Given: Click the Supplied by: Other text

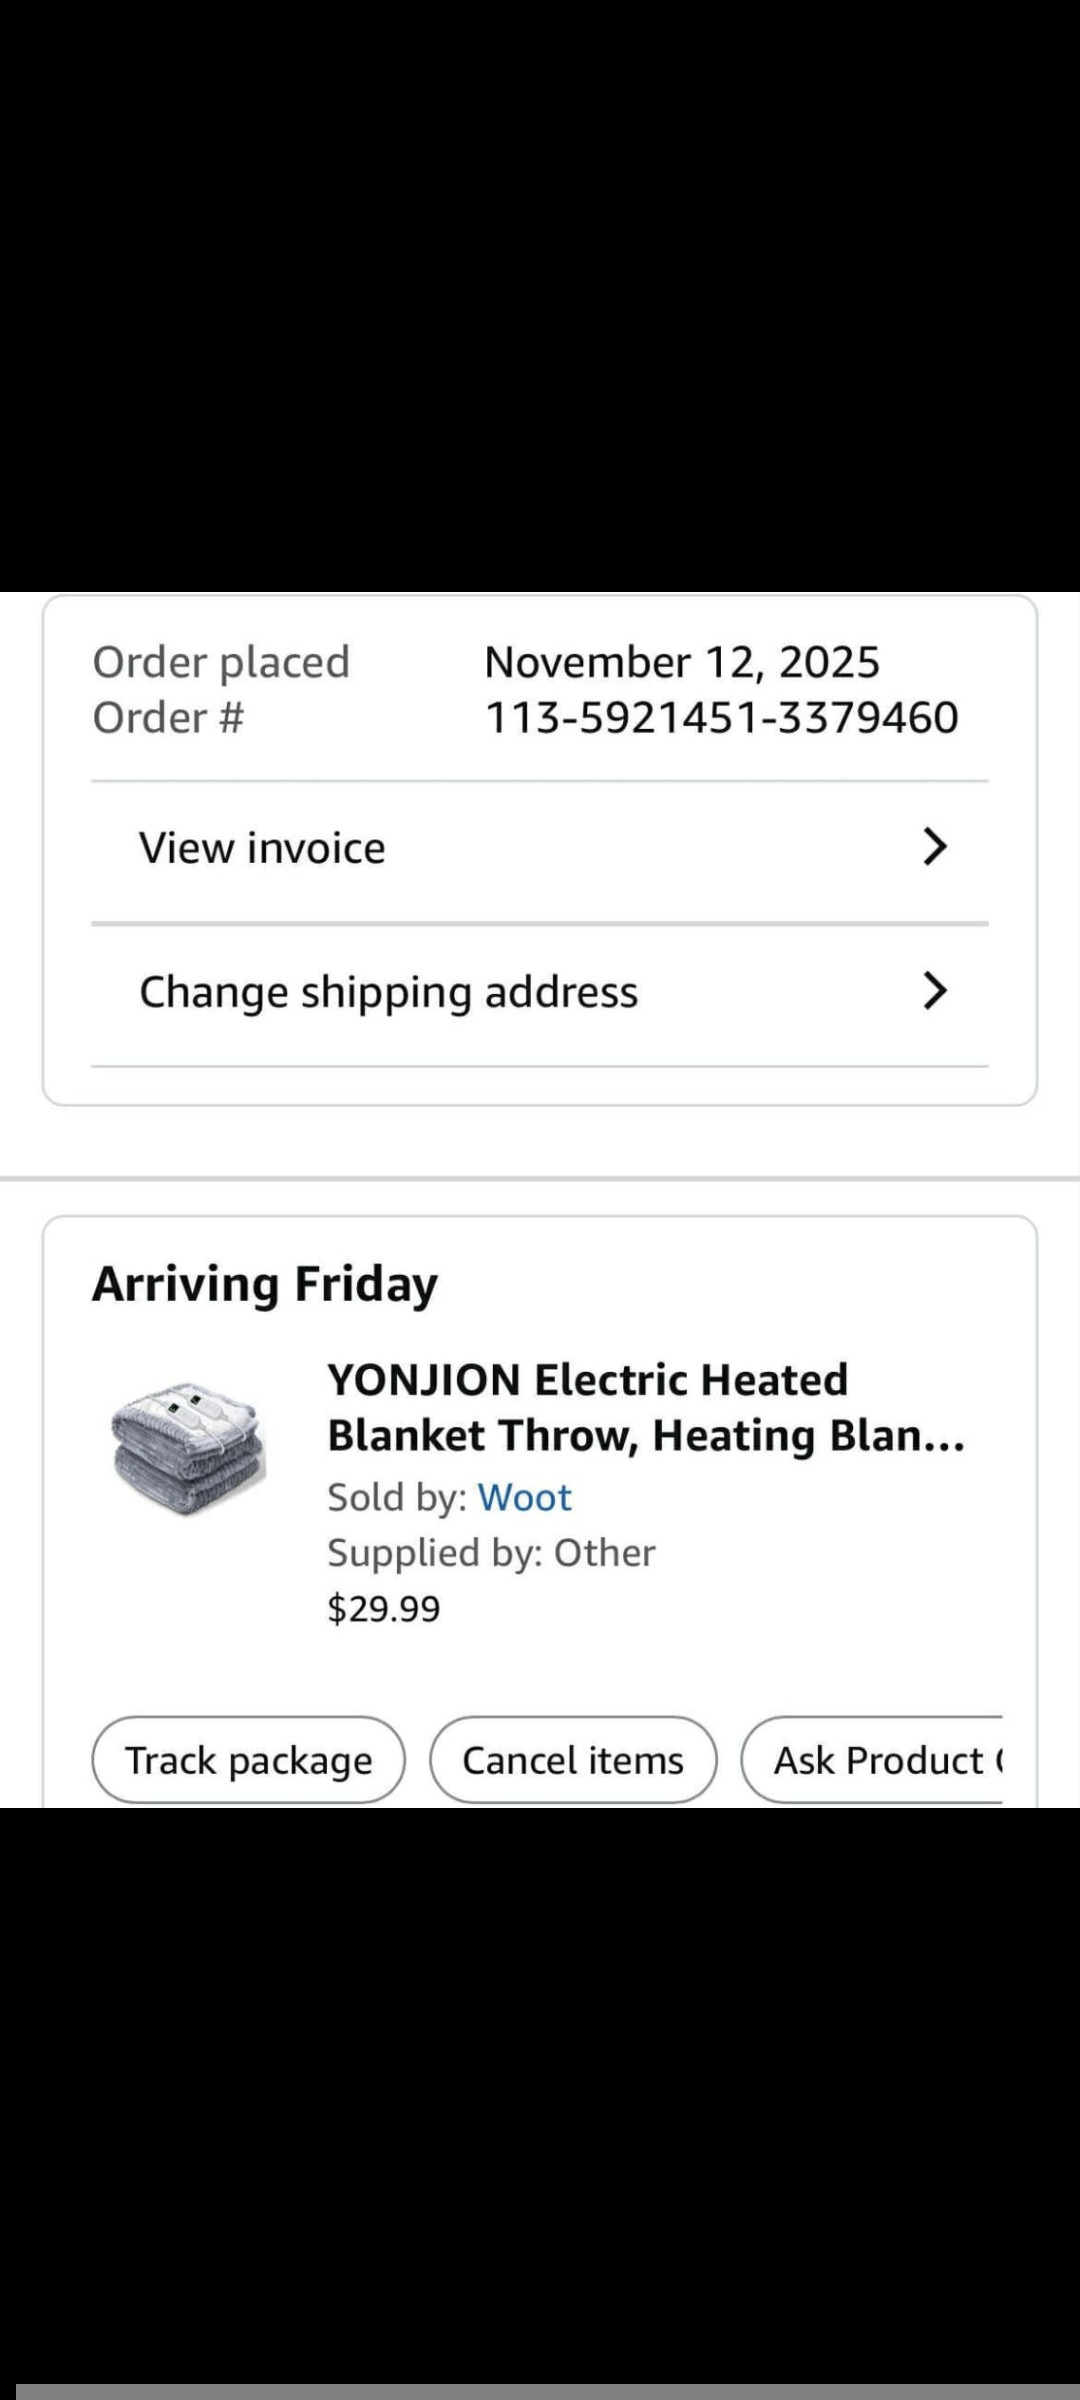Looking at the screenshot, I should [491, 1553].
